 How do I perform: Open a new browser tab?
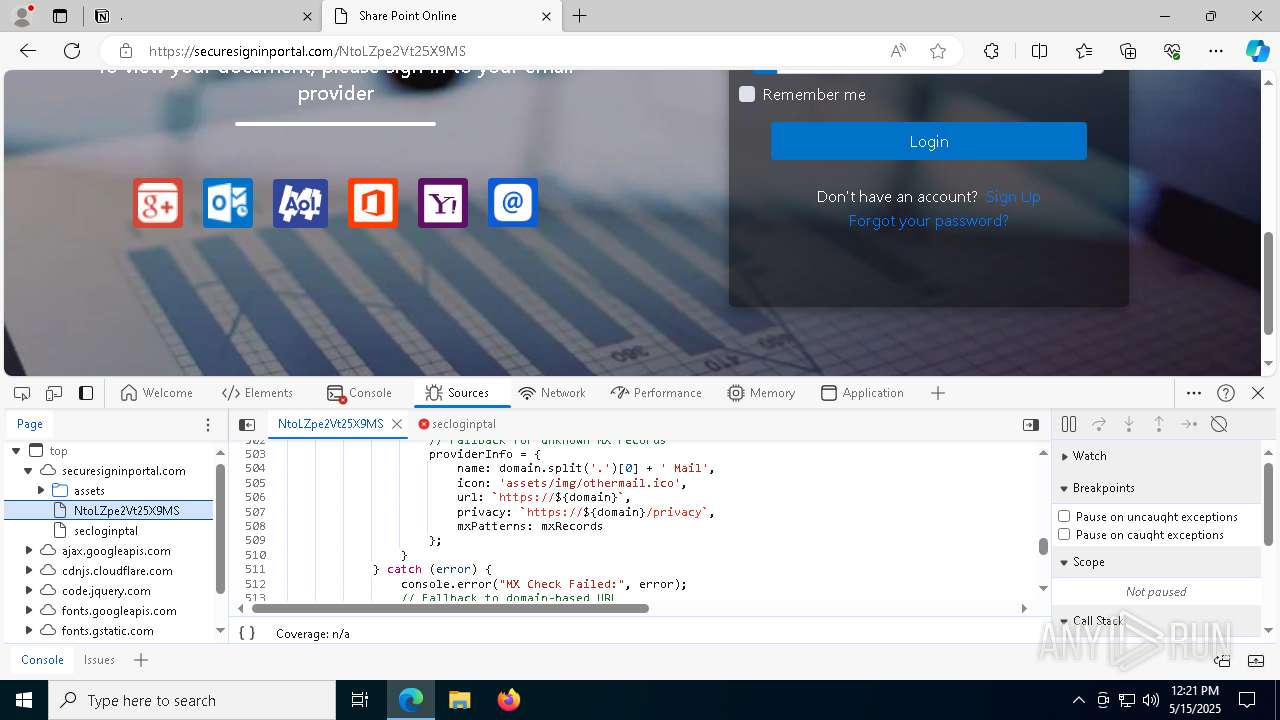tap(580, 16)
